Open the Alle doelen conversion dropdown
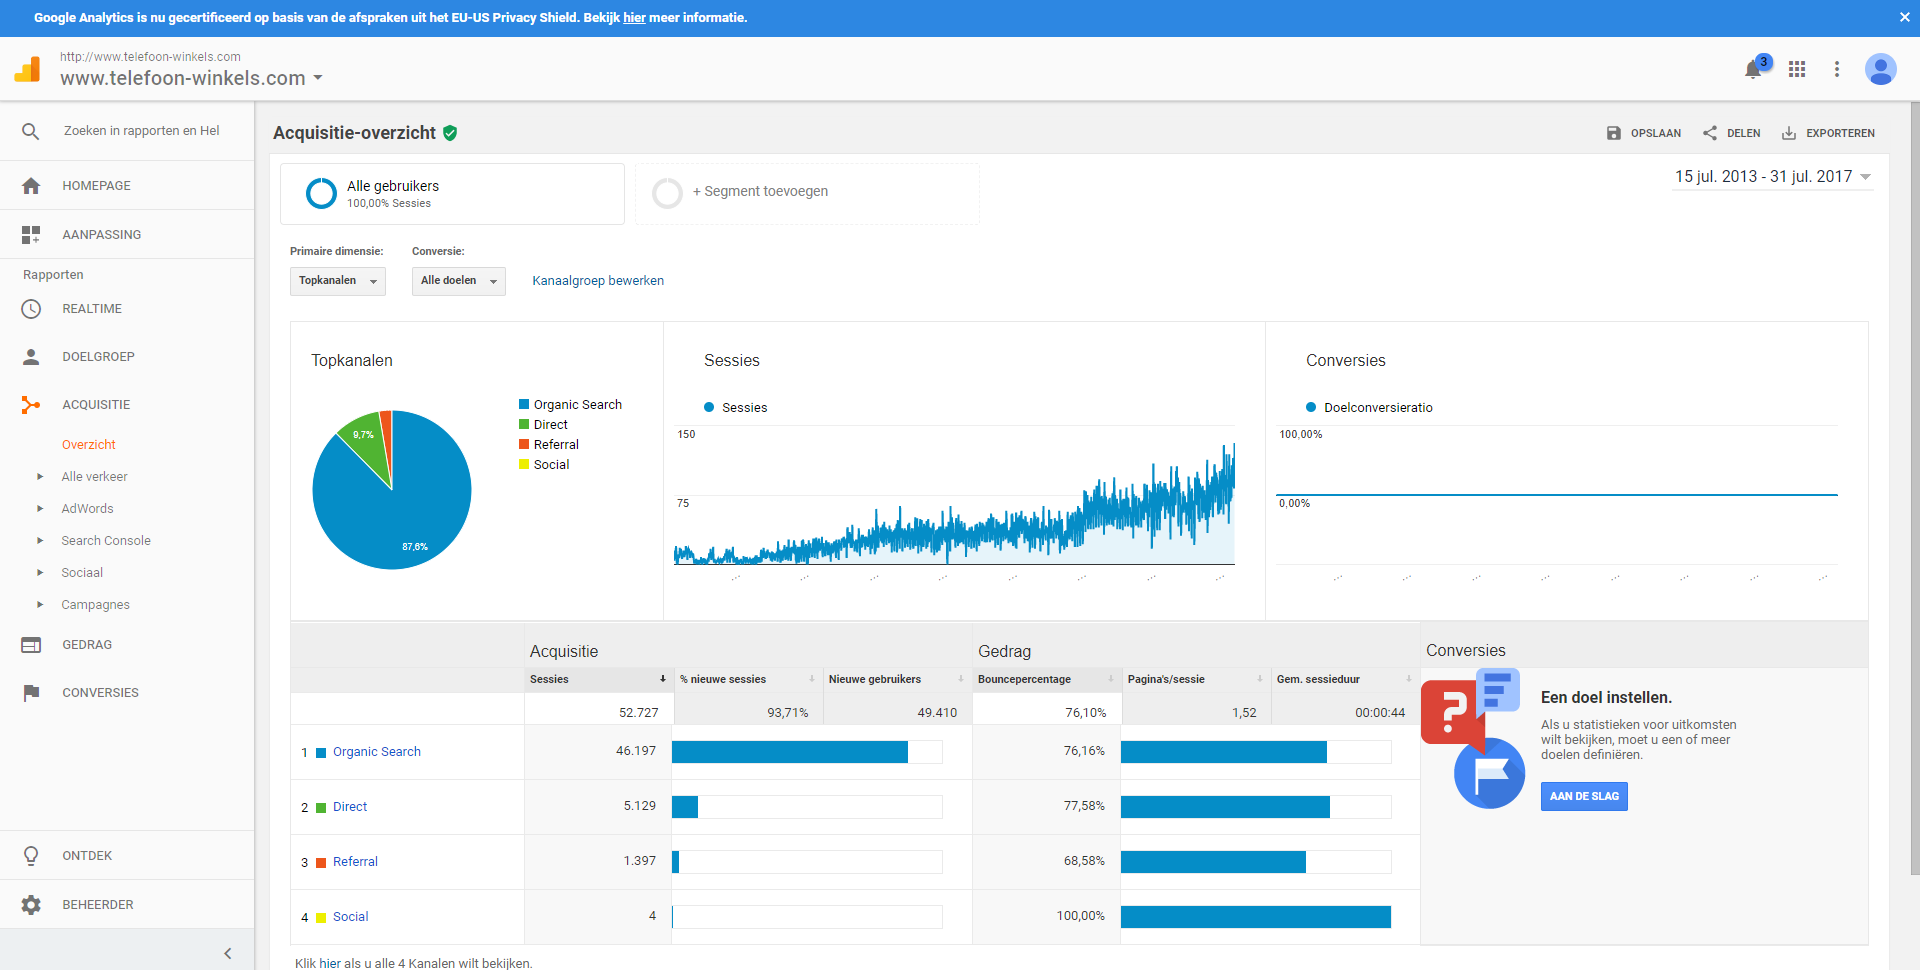 point(459,281)
